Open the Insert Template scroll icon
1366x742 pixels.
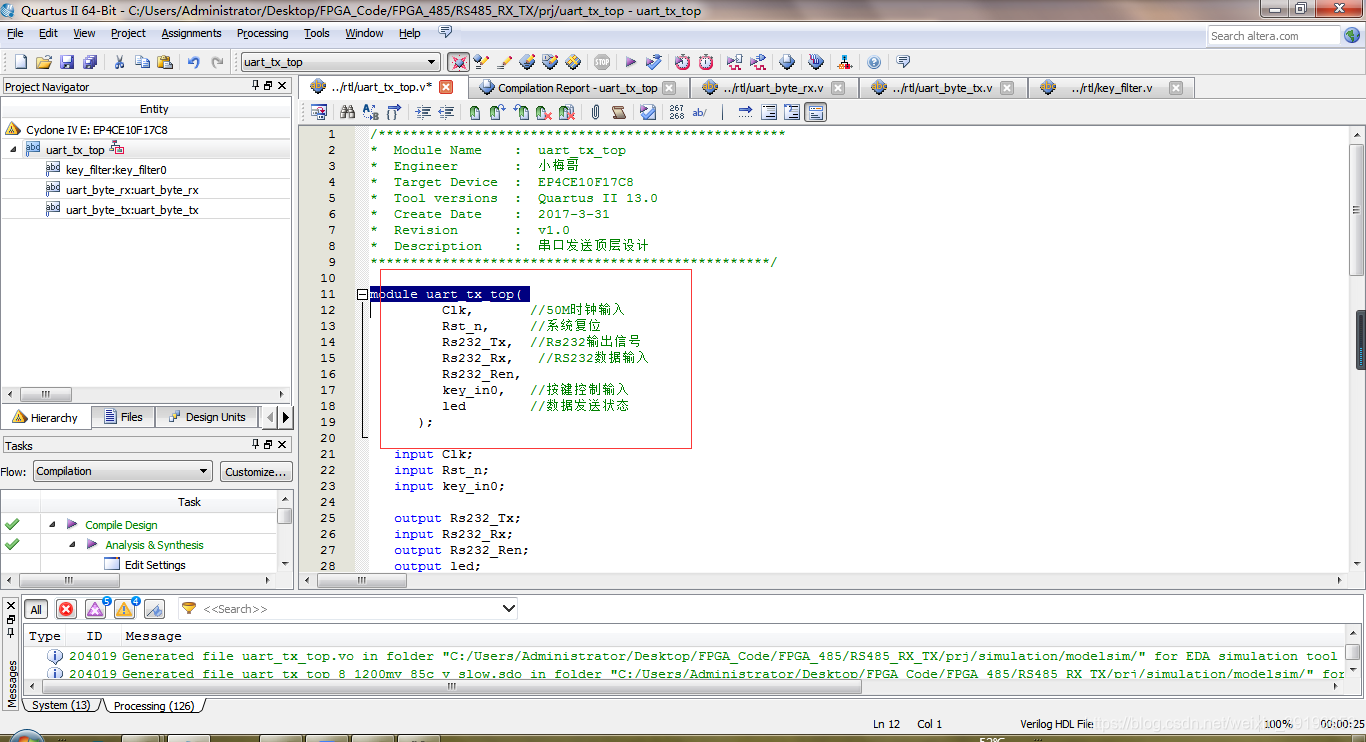click(618, 112)
